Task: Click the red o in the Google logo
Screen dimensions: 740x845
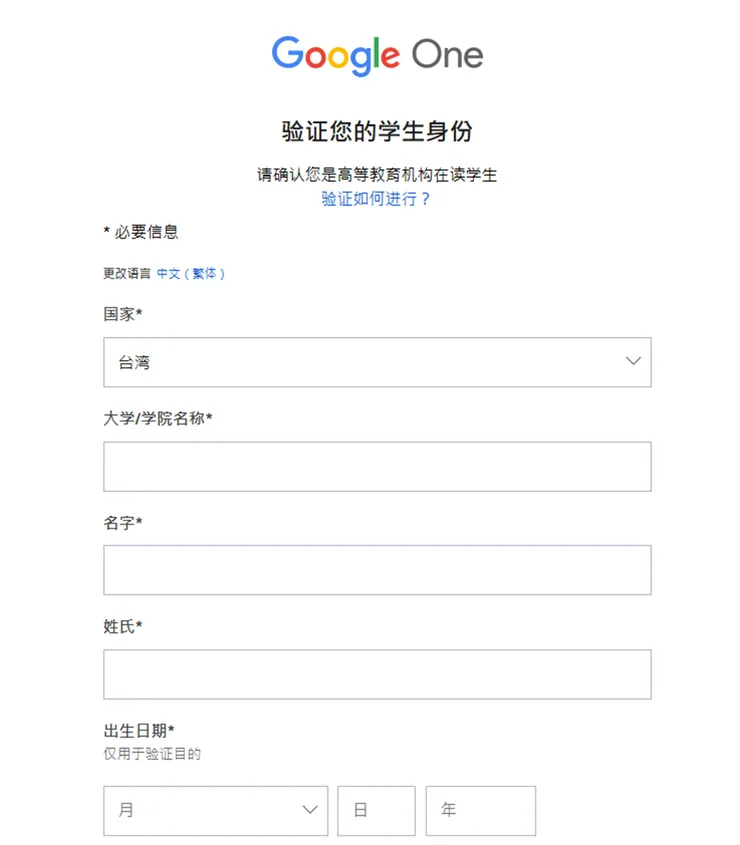Action: [312, 58]
